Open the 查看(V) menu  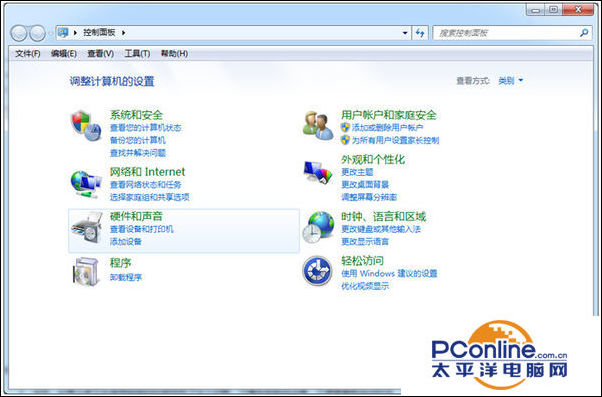tap(101, 53)
